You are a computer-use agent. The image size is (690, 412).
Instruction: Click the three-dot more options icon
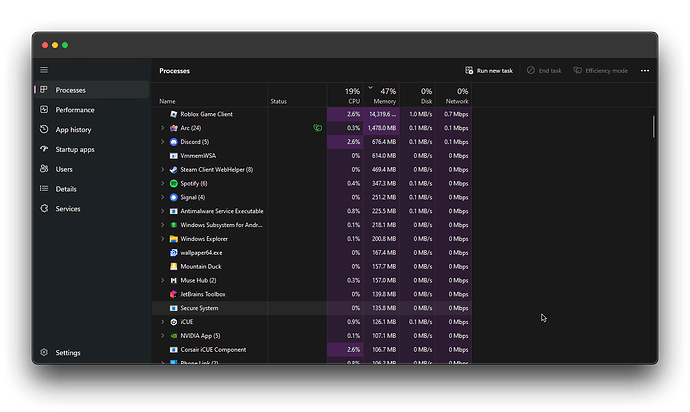pos(645,71)
